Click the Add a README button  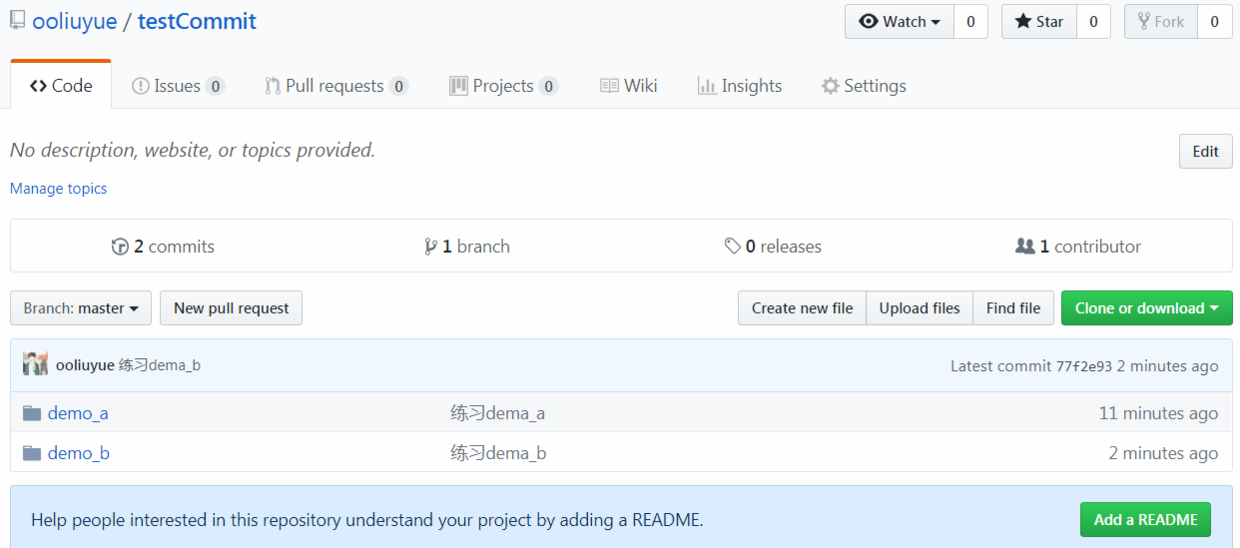[x=1145, y=520]
